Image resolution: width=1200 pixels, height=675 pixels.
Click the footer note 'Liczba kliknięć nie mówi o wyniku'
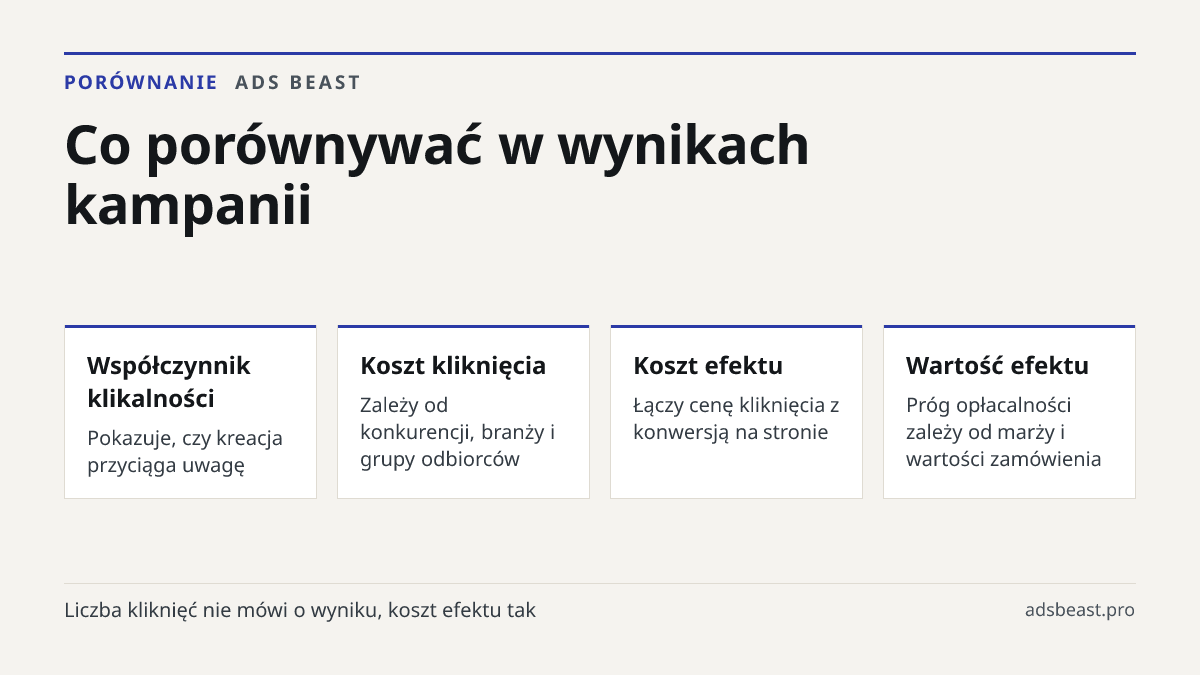[300, 610]
